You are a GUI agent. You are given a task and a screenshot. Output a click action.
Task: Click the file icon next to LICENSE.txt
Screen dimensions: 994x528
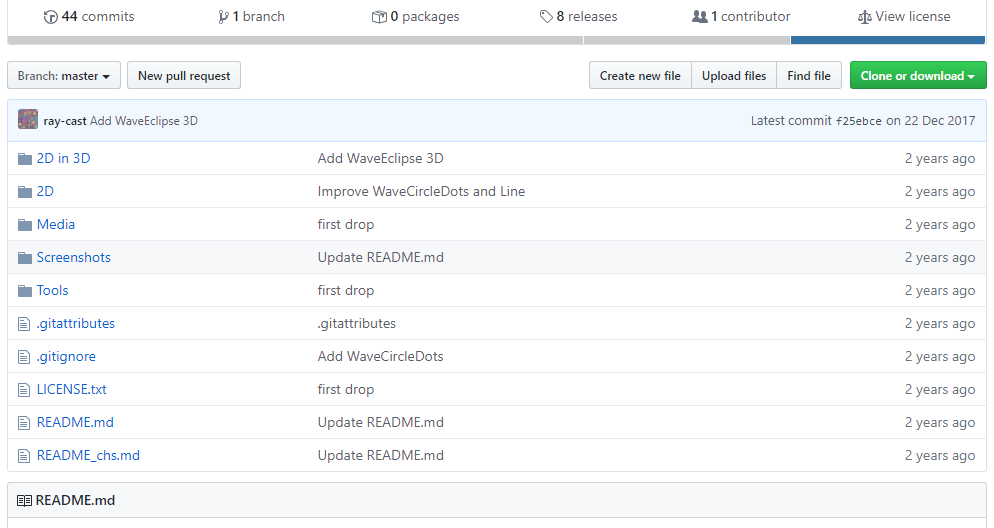(25, 390)
